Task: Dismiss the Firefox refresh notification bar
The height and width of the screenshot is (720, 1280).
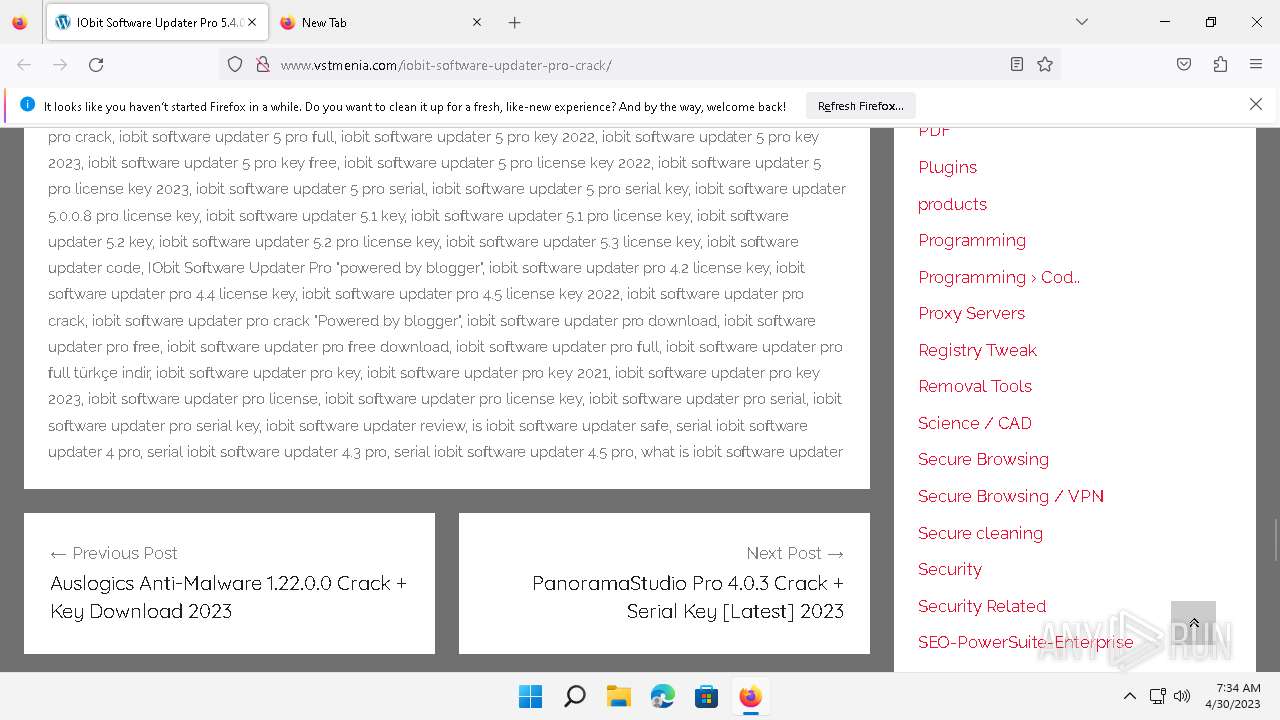Action: tap(1256, 104)
